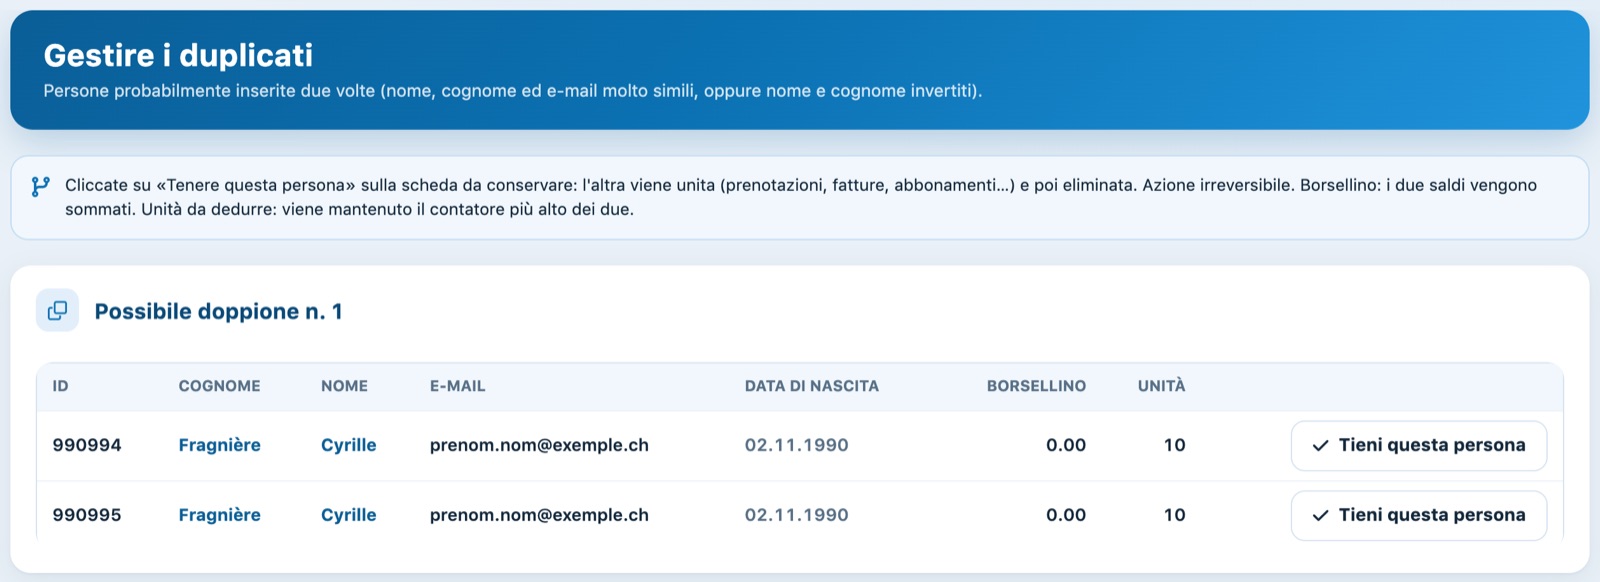The width and height of the screenshot is (1600, 582).
Task: Click the duplicate copy icon beside Possibile doppione
Action: coord(58,310)
